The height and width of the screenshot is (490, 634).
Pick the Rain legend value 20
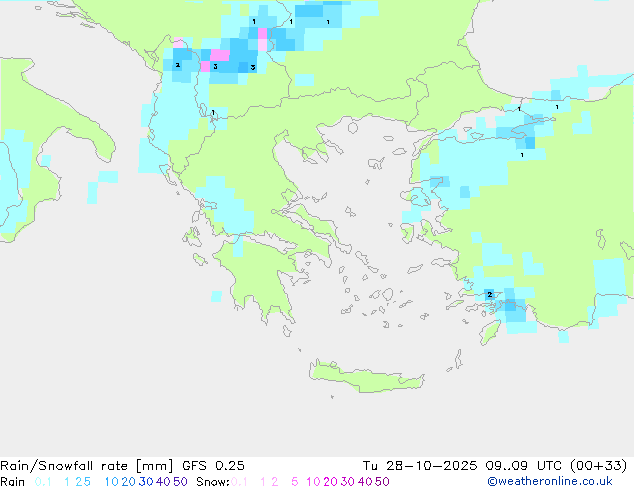[x=129, y=482]
